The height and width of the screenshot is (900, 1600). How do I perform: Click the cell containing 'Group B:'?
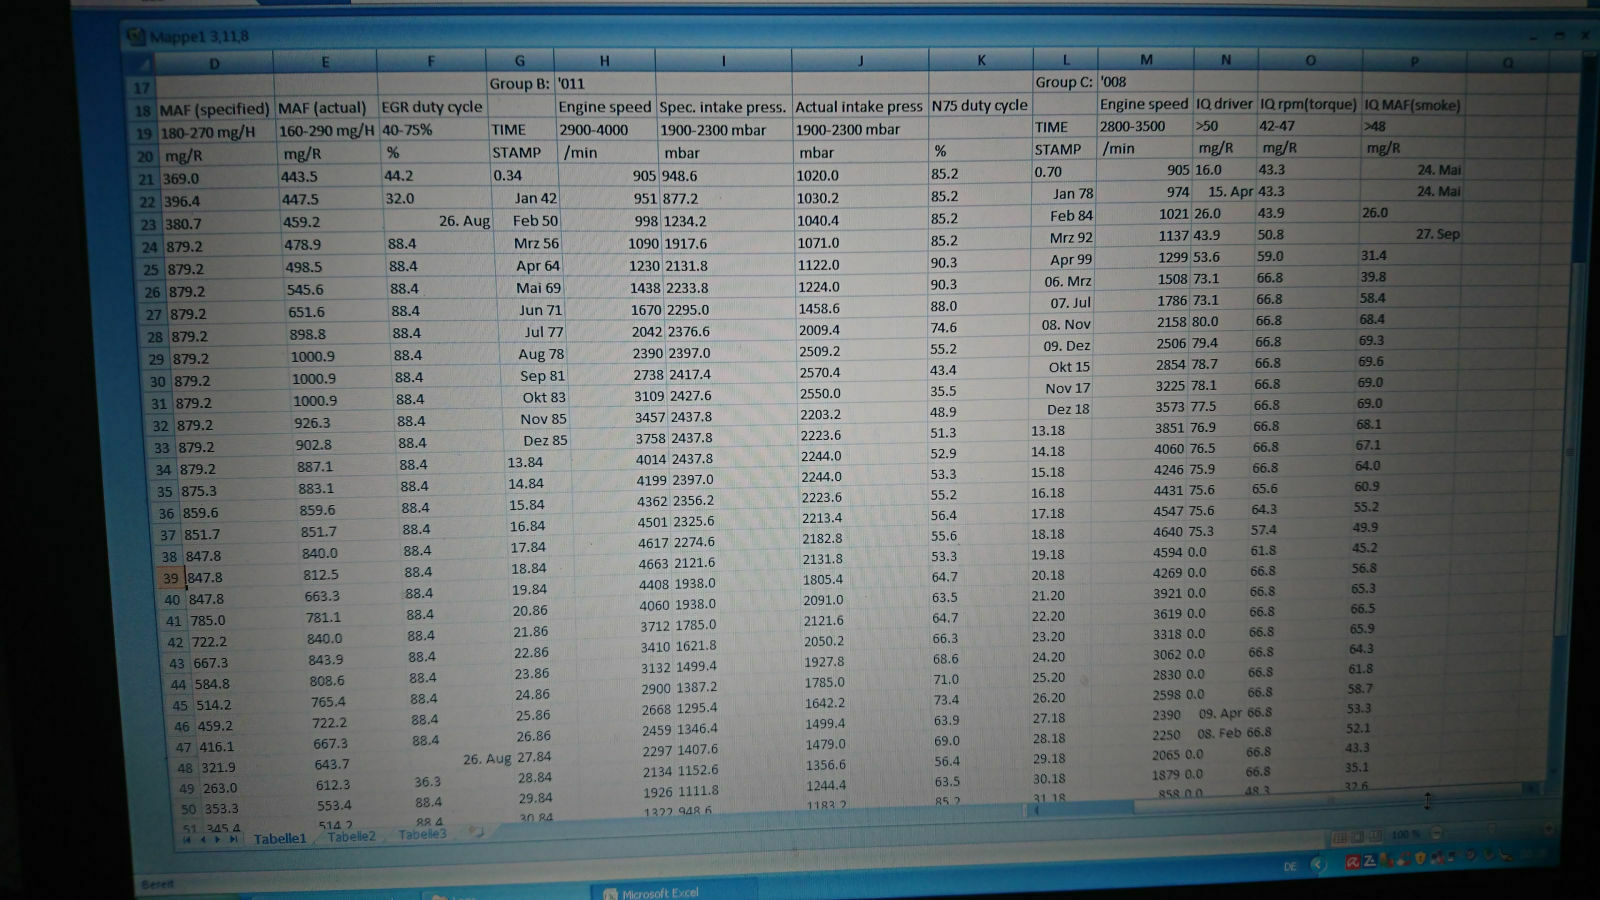pos(519,84)
